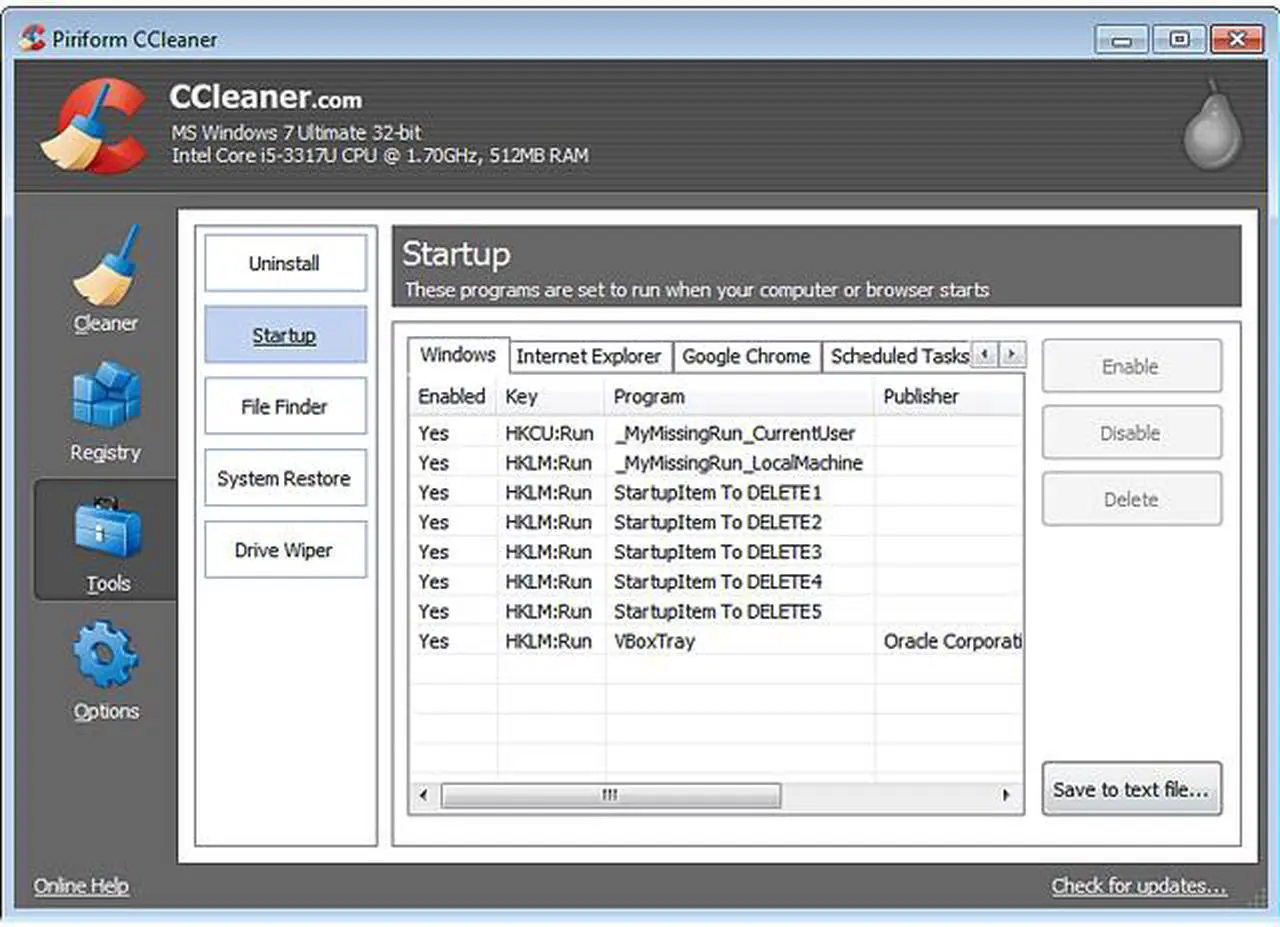Switch to the Google Chrome tab
The height and width of the screenshot is (927, 1280).
click(x=746, y=356)
